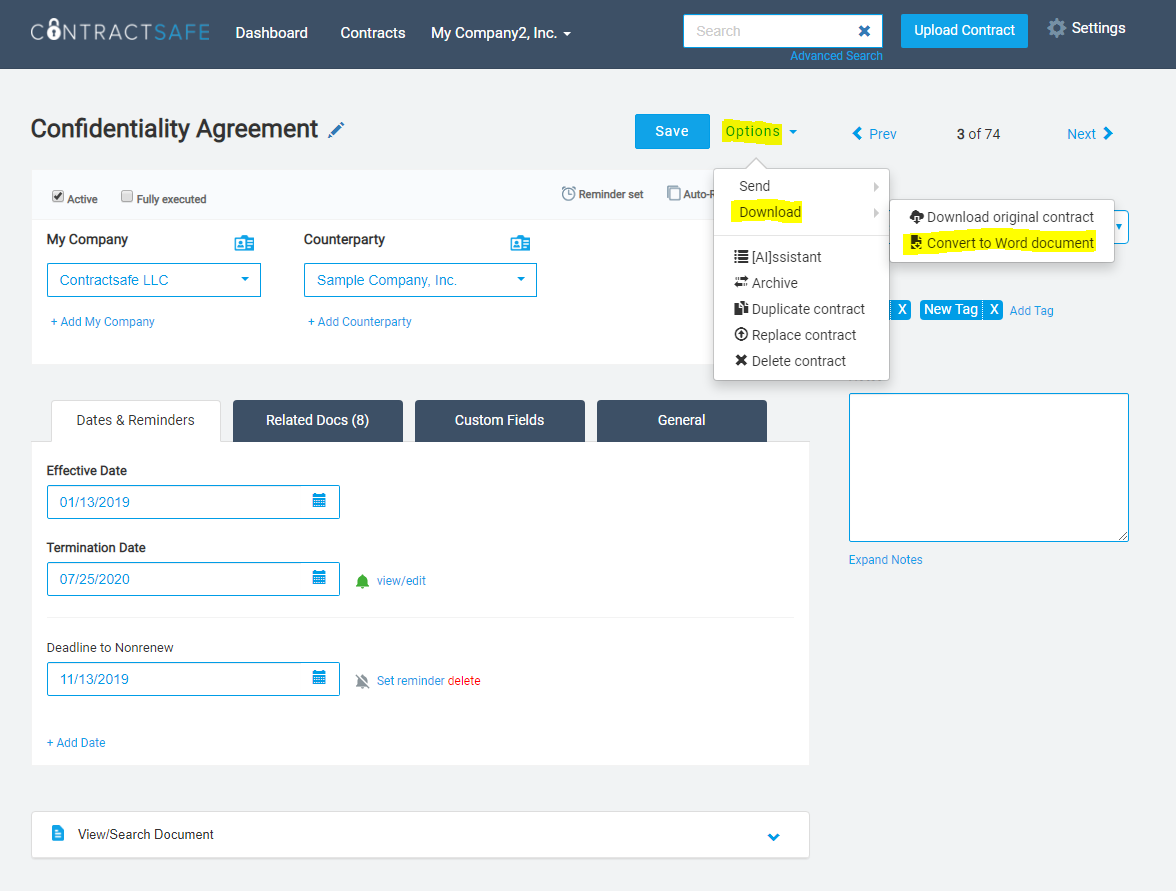Image resolution: width=1176 pixels, height=891 pixels.
Task: Click + Add My Company link
Action: tap(103, 322)
